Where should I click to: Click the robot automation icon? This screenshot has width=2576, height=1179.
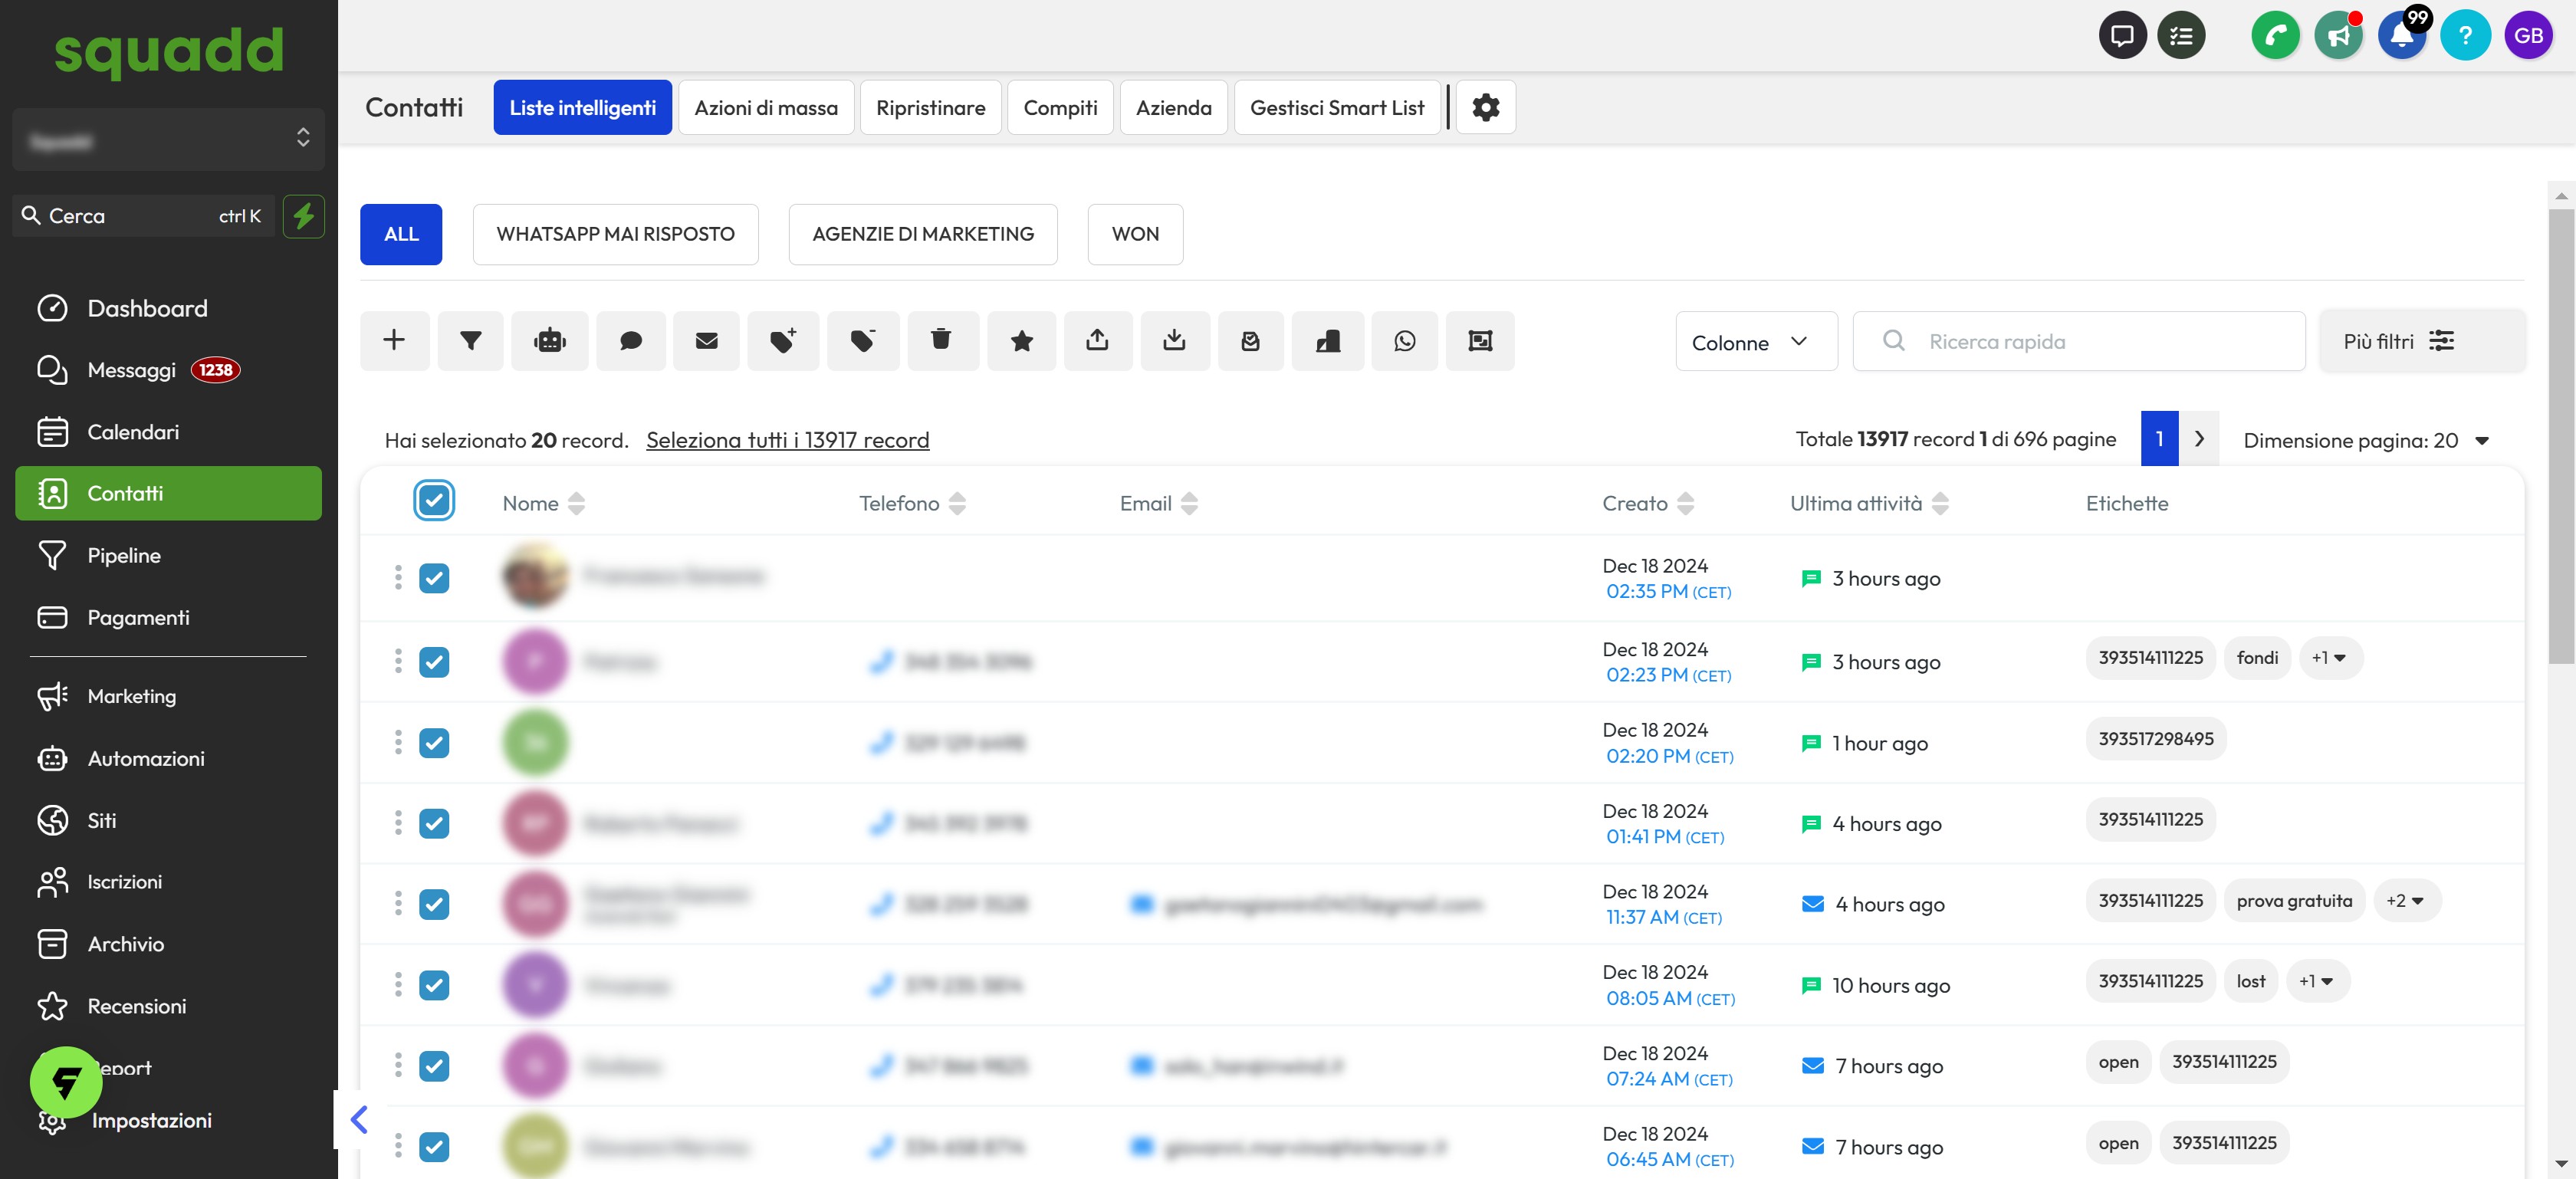(x=549, y=341)
